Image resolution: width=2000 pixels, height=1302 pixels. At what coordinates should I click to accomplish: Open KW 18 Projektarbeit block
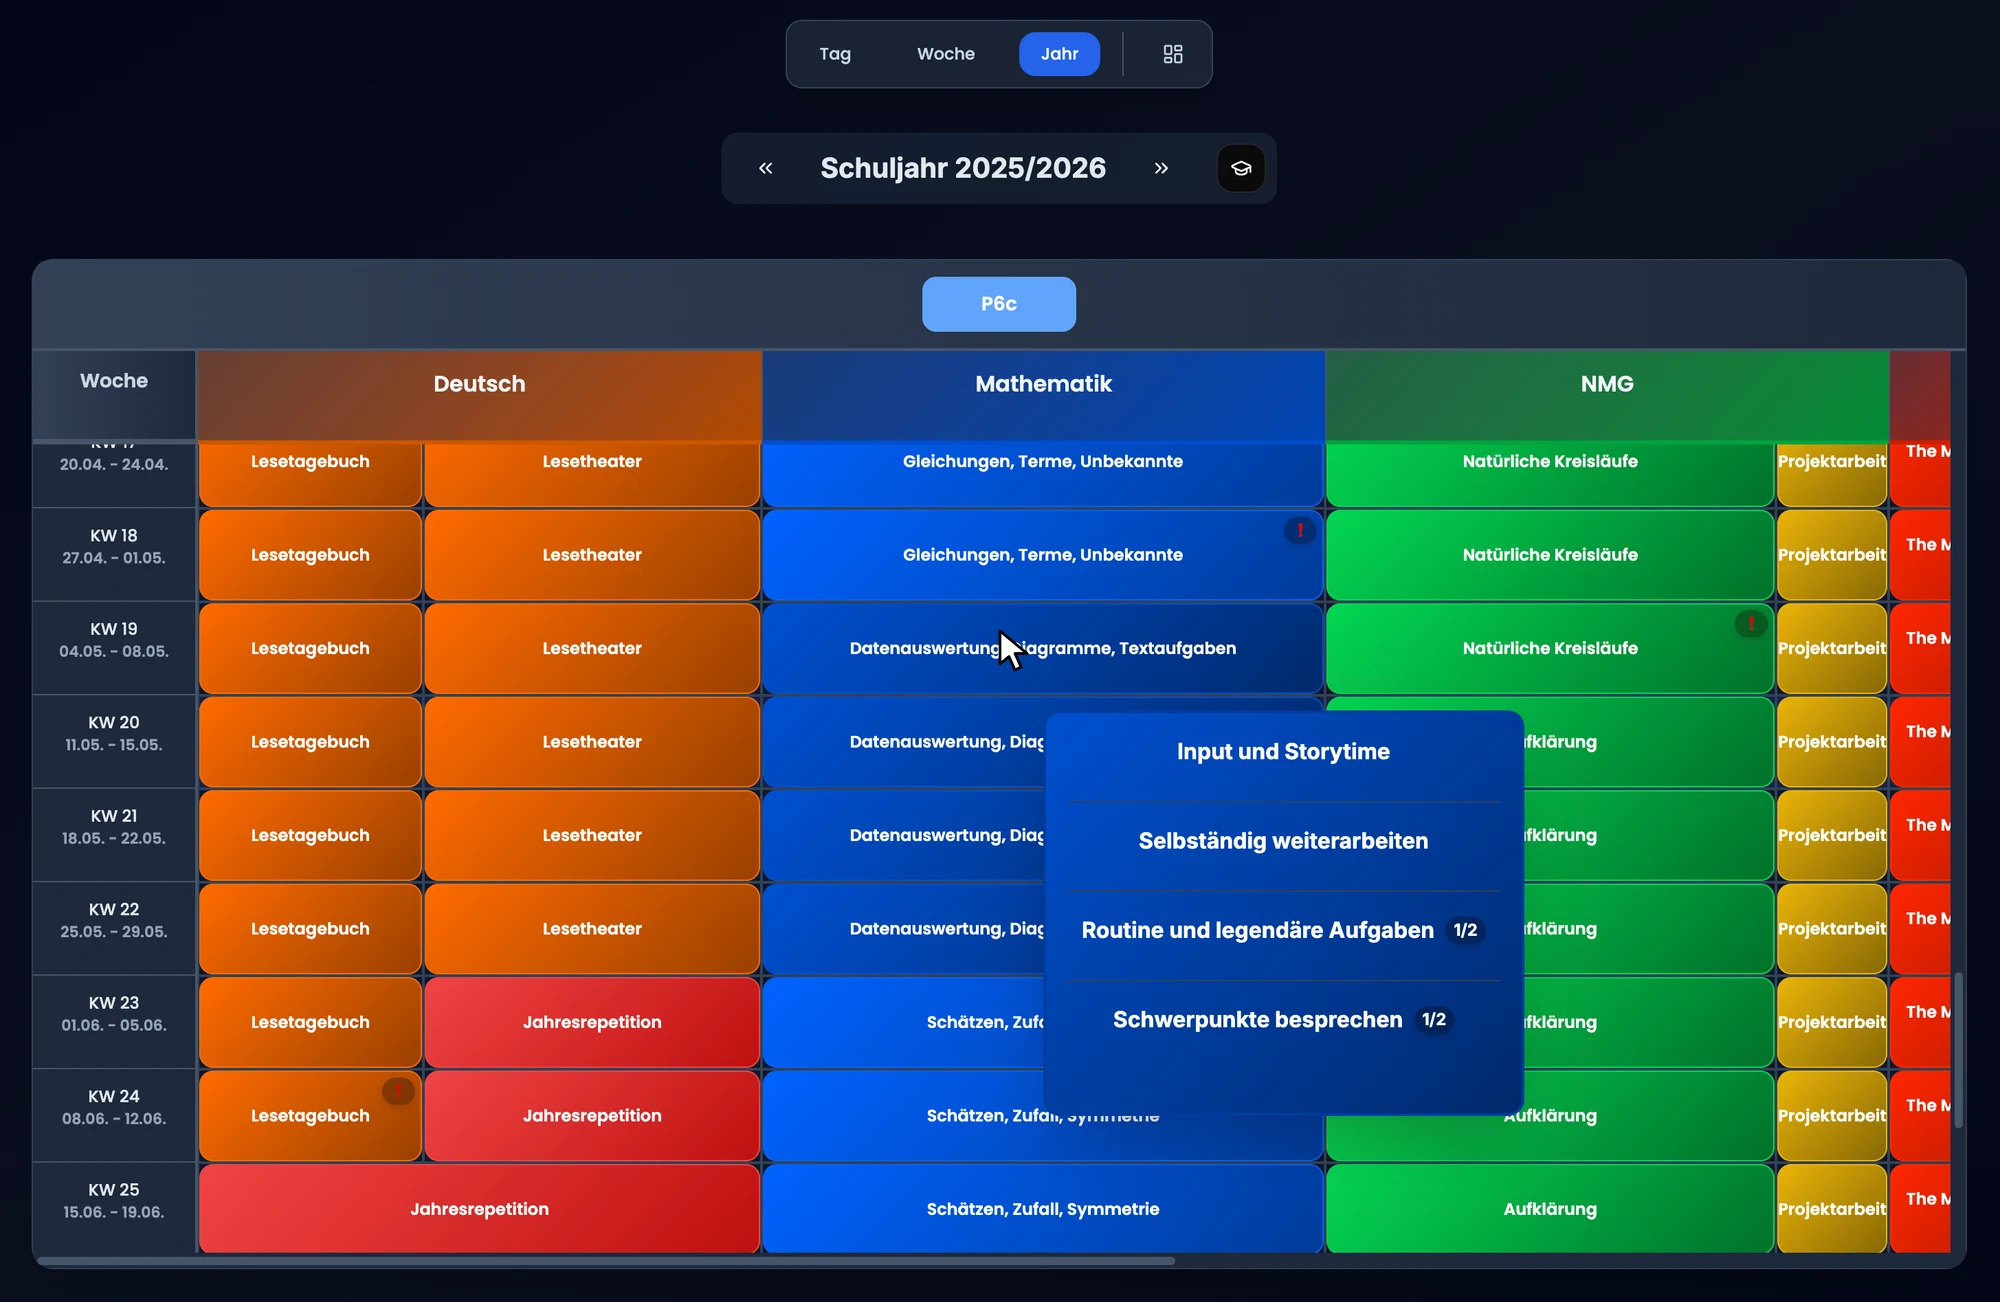1832,555
